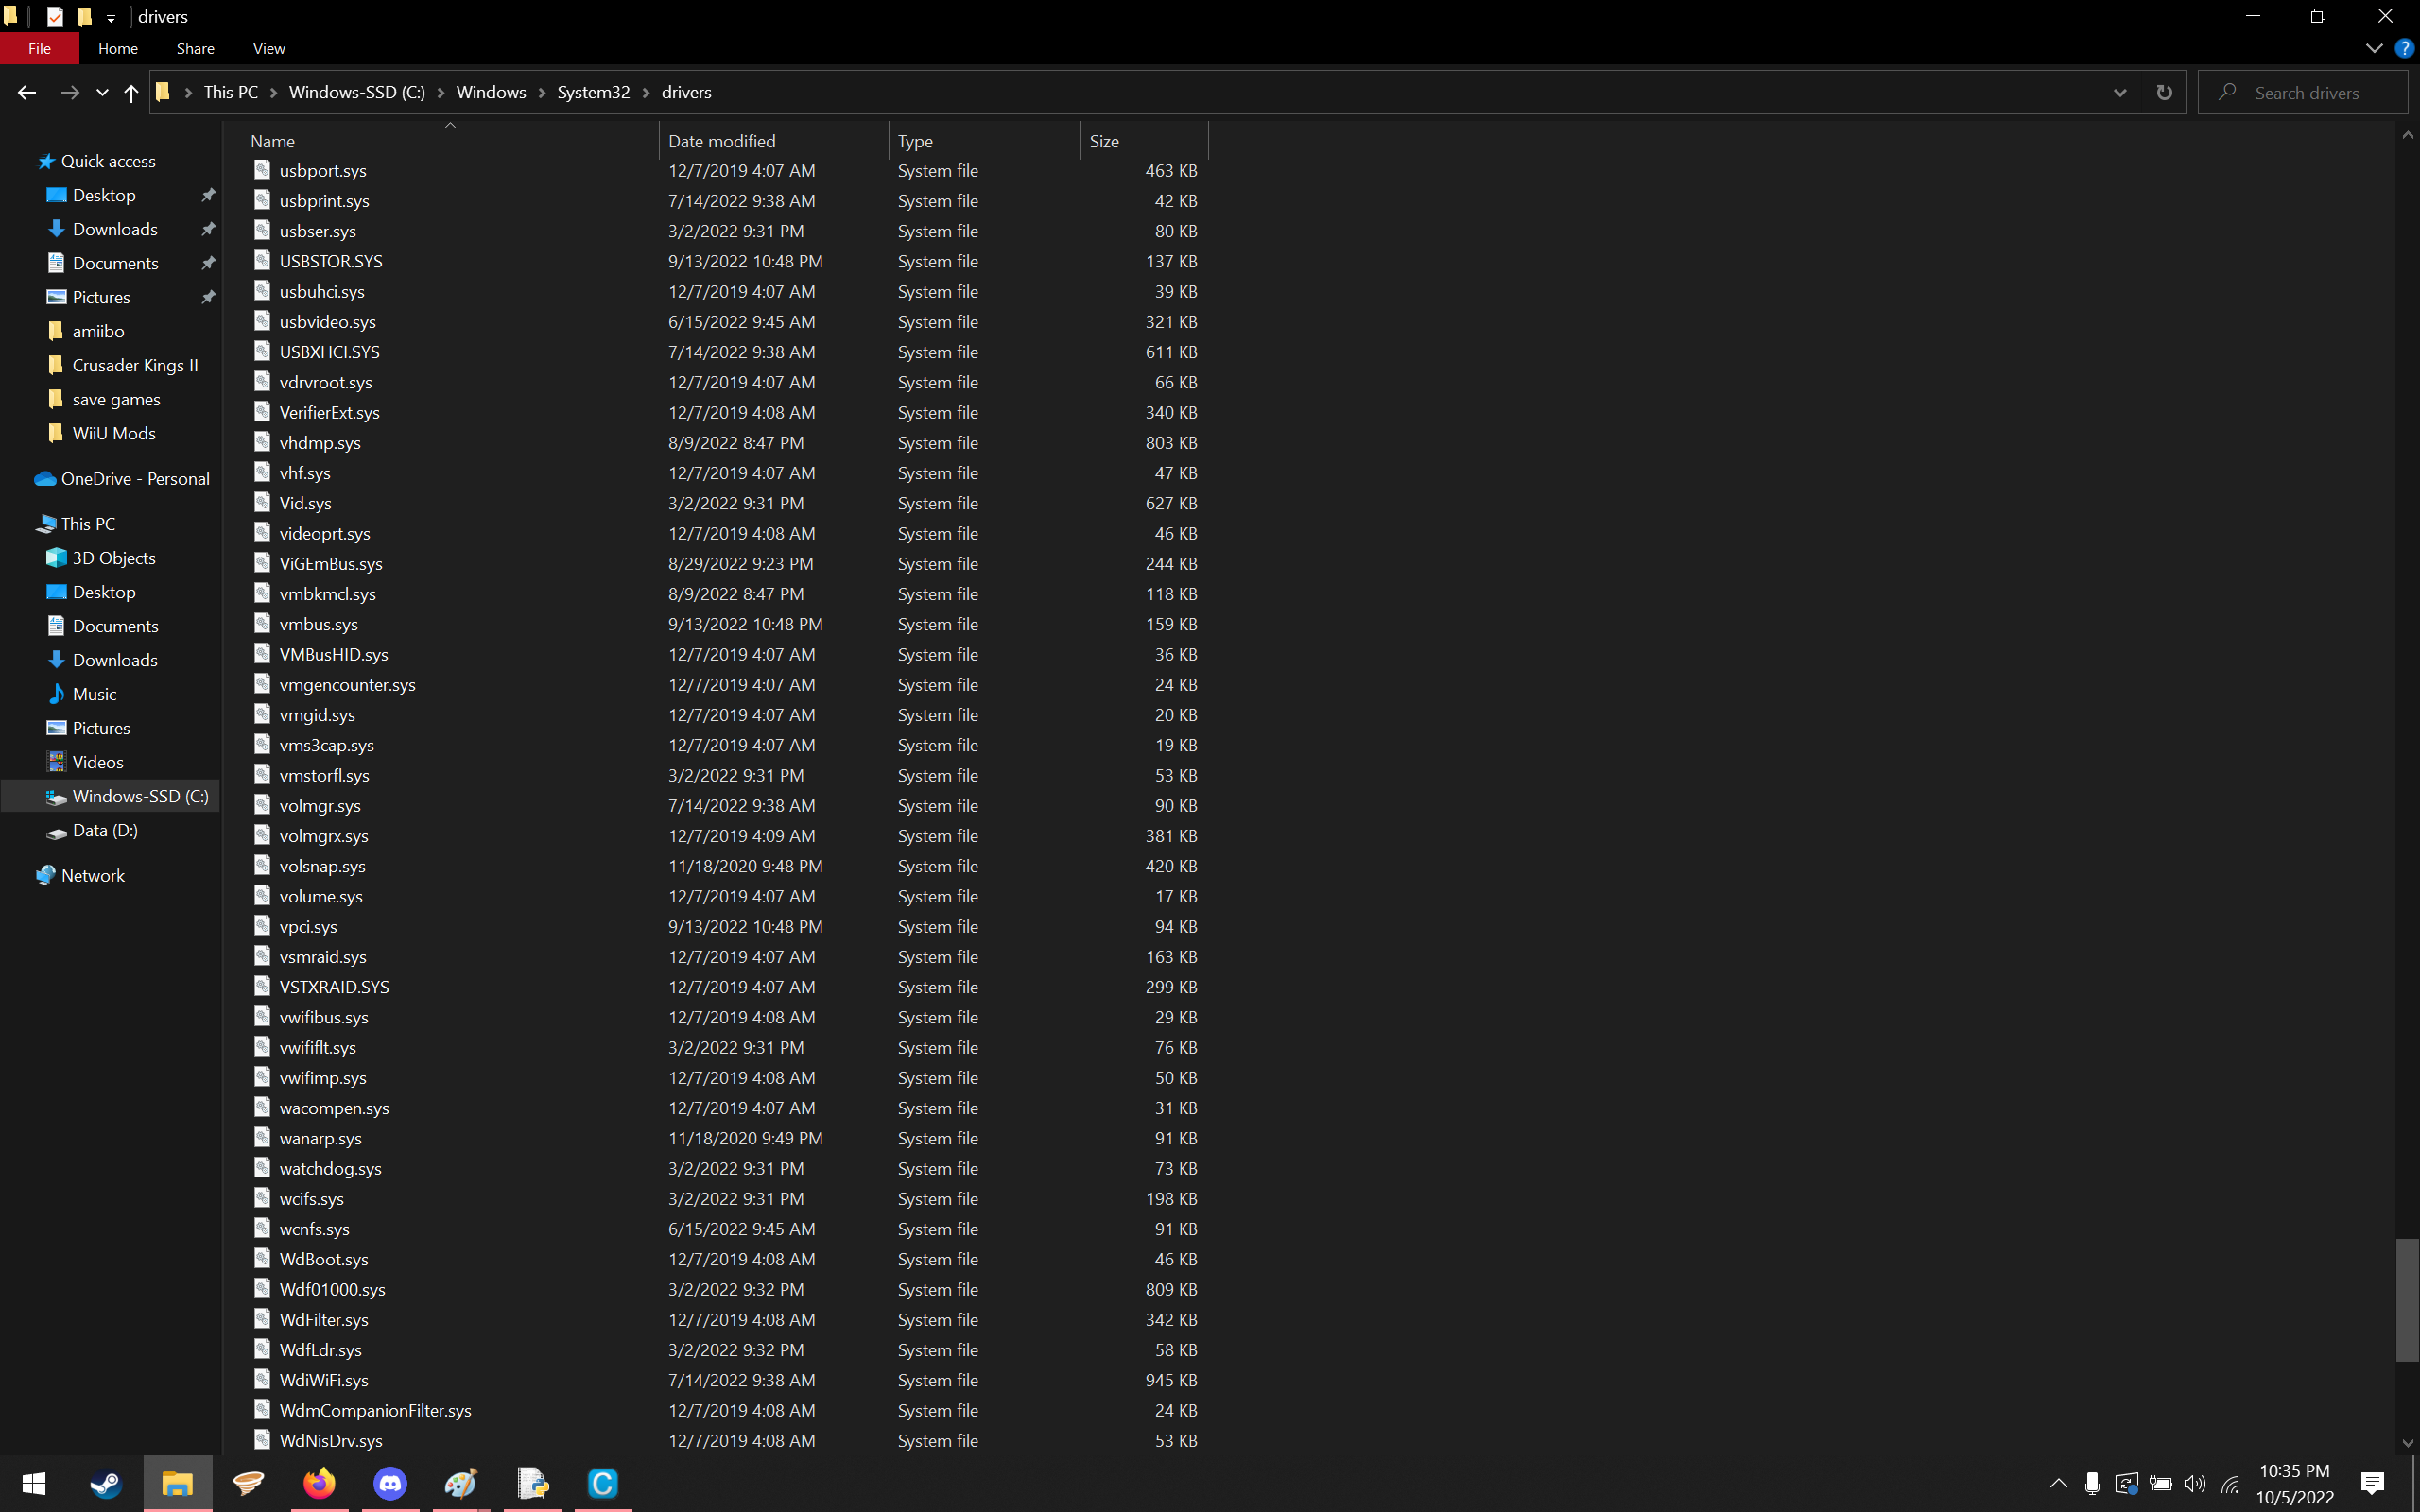The image size is (2420, 1512).
Task: Expand the ribbon with the chevron
Action: [x=2374, y=48]
